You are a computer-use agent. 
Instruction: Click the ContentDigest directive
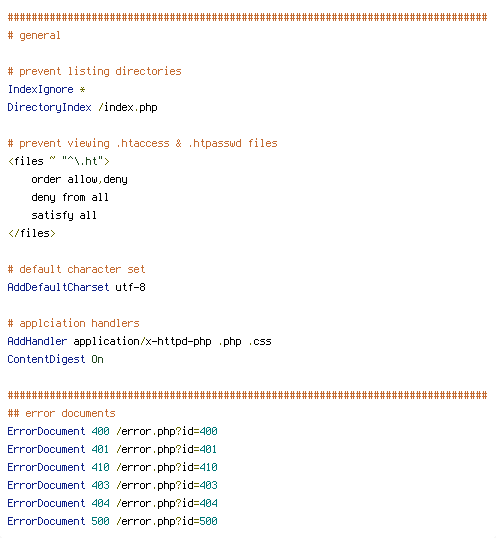[46, 359]
